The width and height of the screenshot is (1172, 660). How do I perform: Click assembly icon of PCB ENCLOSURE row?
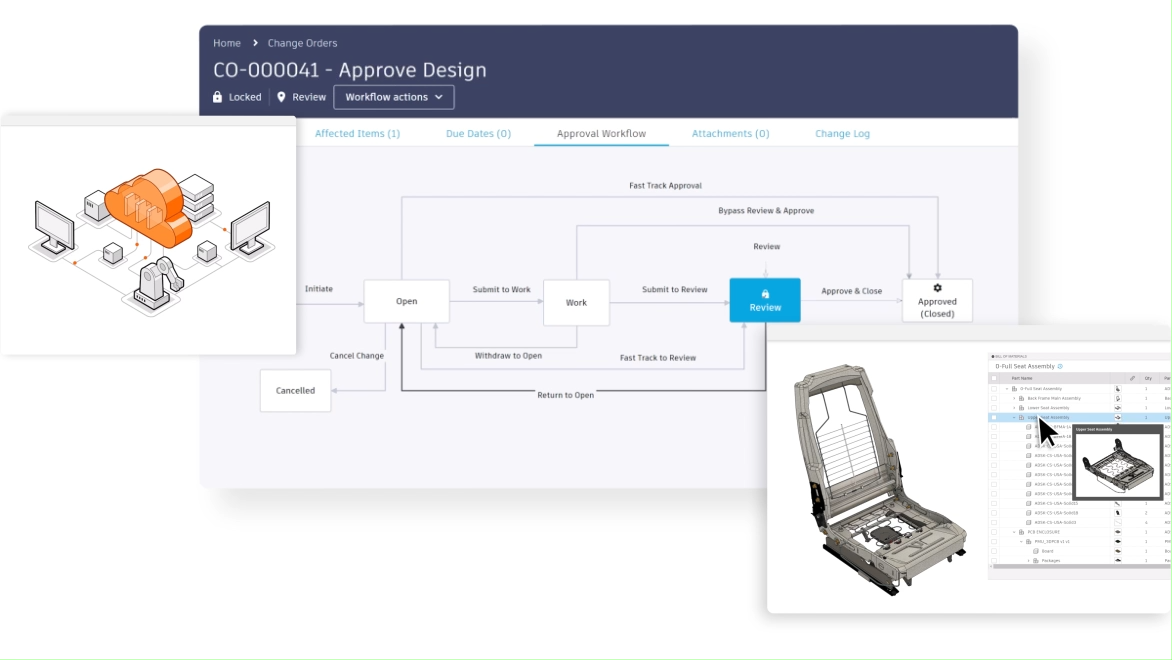[x=1021, y=532]
